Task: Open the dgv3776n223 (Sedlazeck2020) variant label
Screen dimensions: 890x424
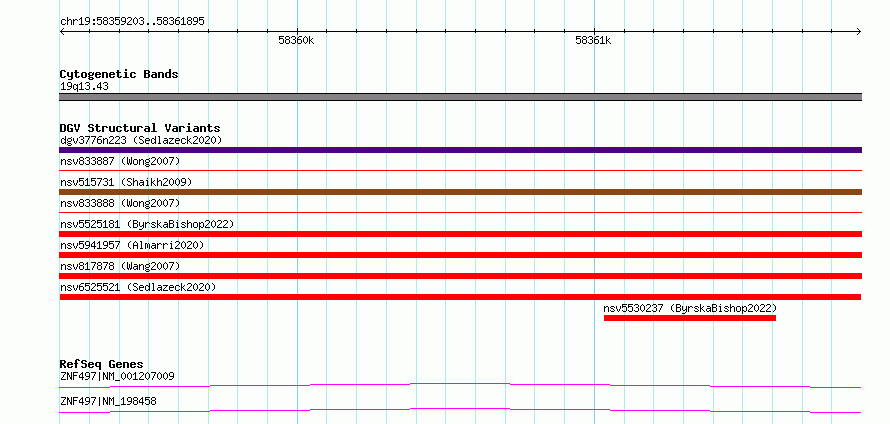Action: tap(141, 140)
